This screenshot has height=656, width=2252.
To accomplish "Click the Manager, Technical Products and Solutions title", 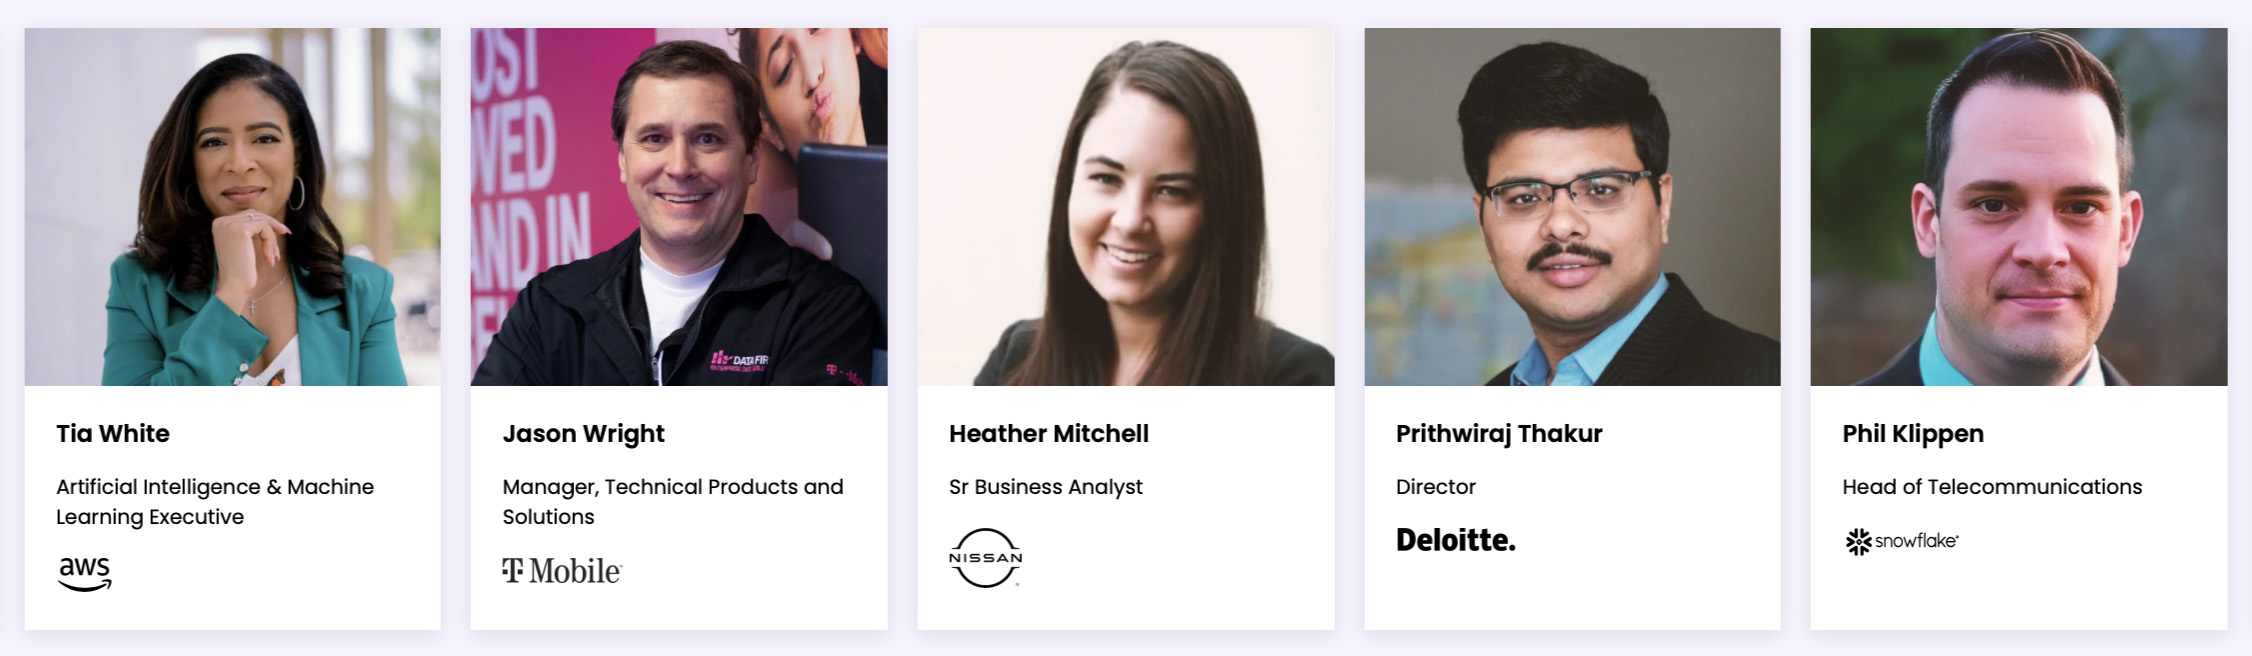I will point(672,502).
